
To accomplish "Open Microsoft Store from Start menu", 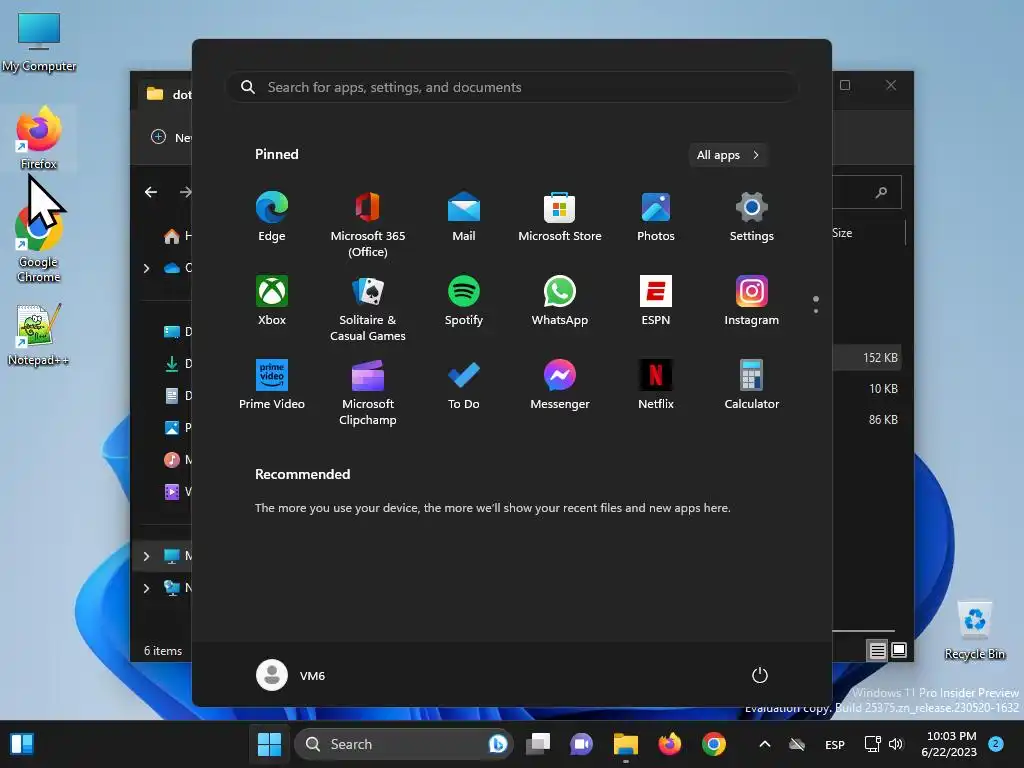I will (x=560, y=217).
